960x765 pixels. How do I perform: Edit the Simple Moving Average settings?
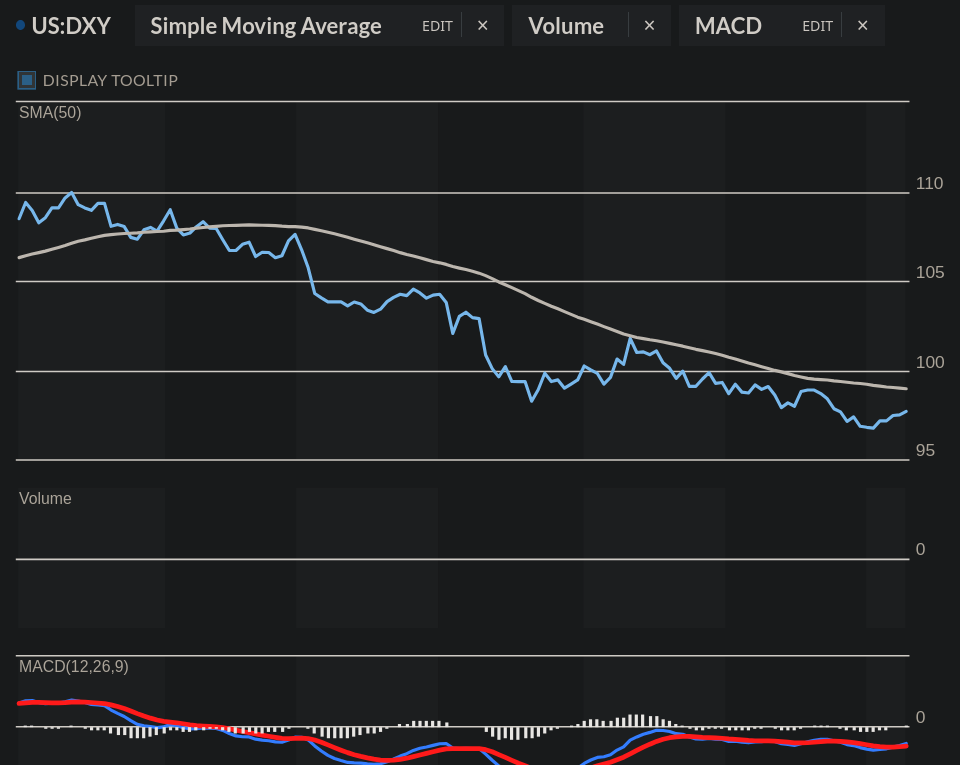437,26
